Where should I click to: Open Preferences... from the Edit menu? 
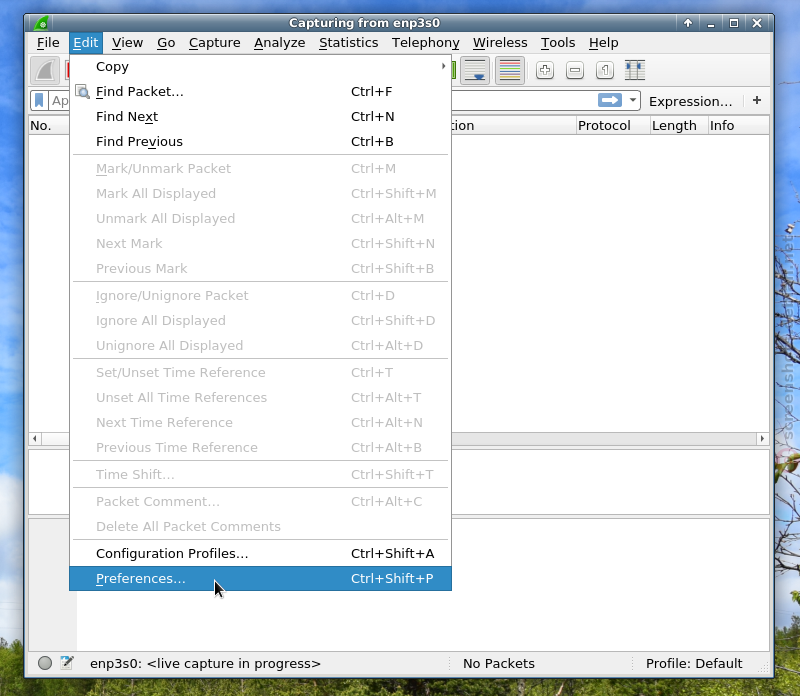pyautogui.click(x=260, y=579)
